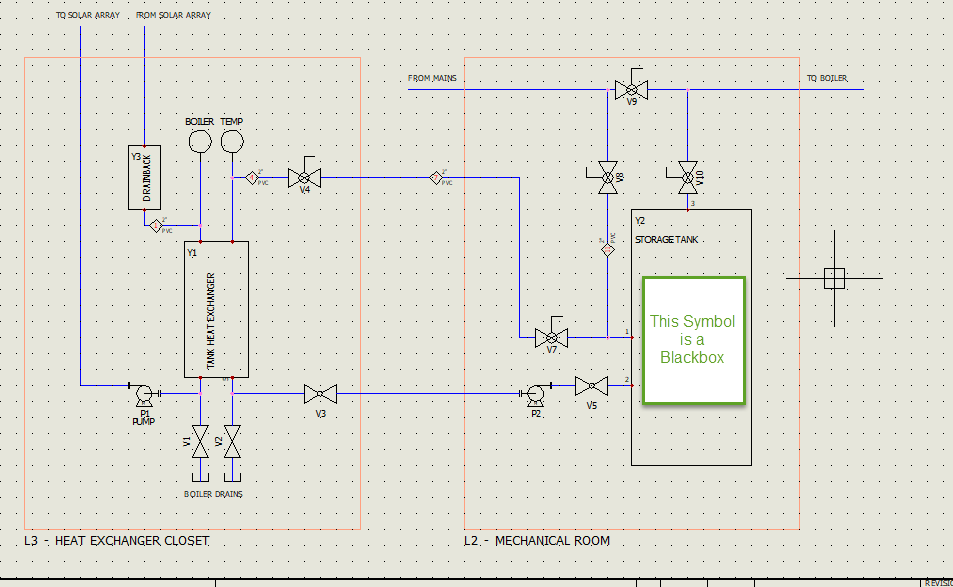Click the STORAGE TANK text
The image size is (953, 587).
tap(667, 240)
